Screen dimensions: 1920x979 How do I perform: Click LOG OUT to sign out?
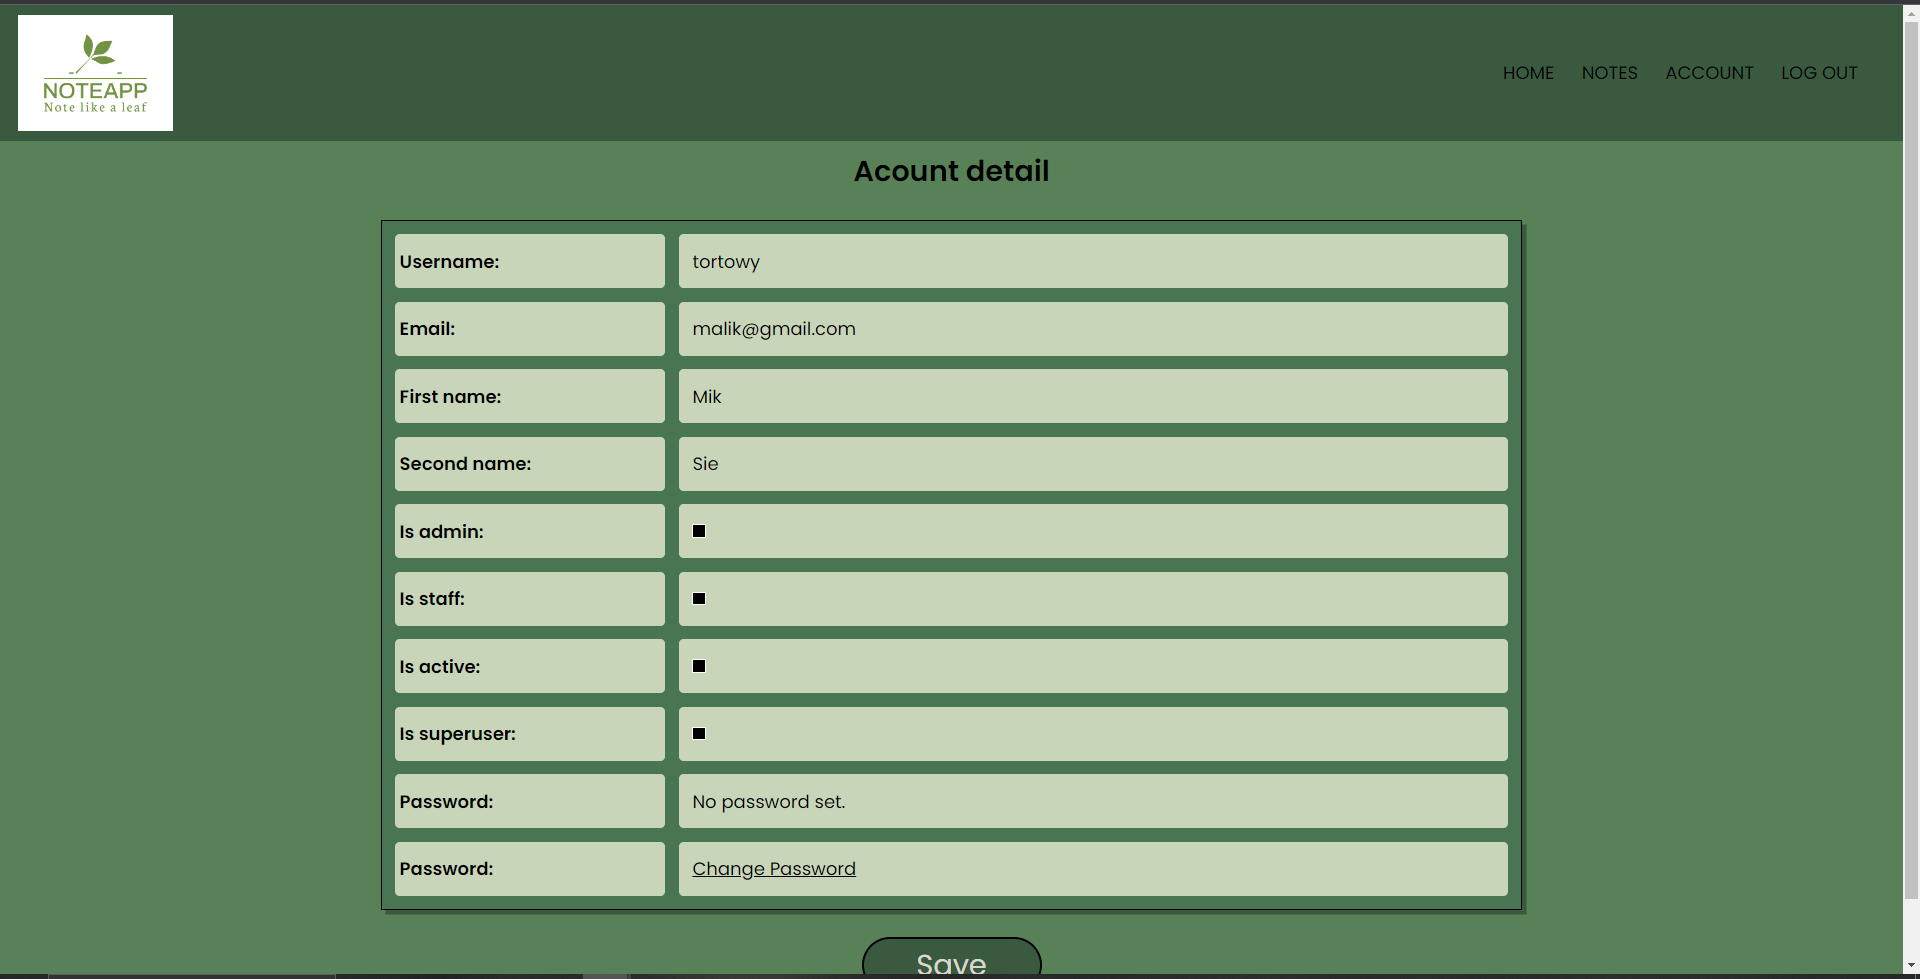point(1818,72)
